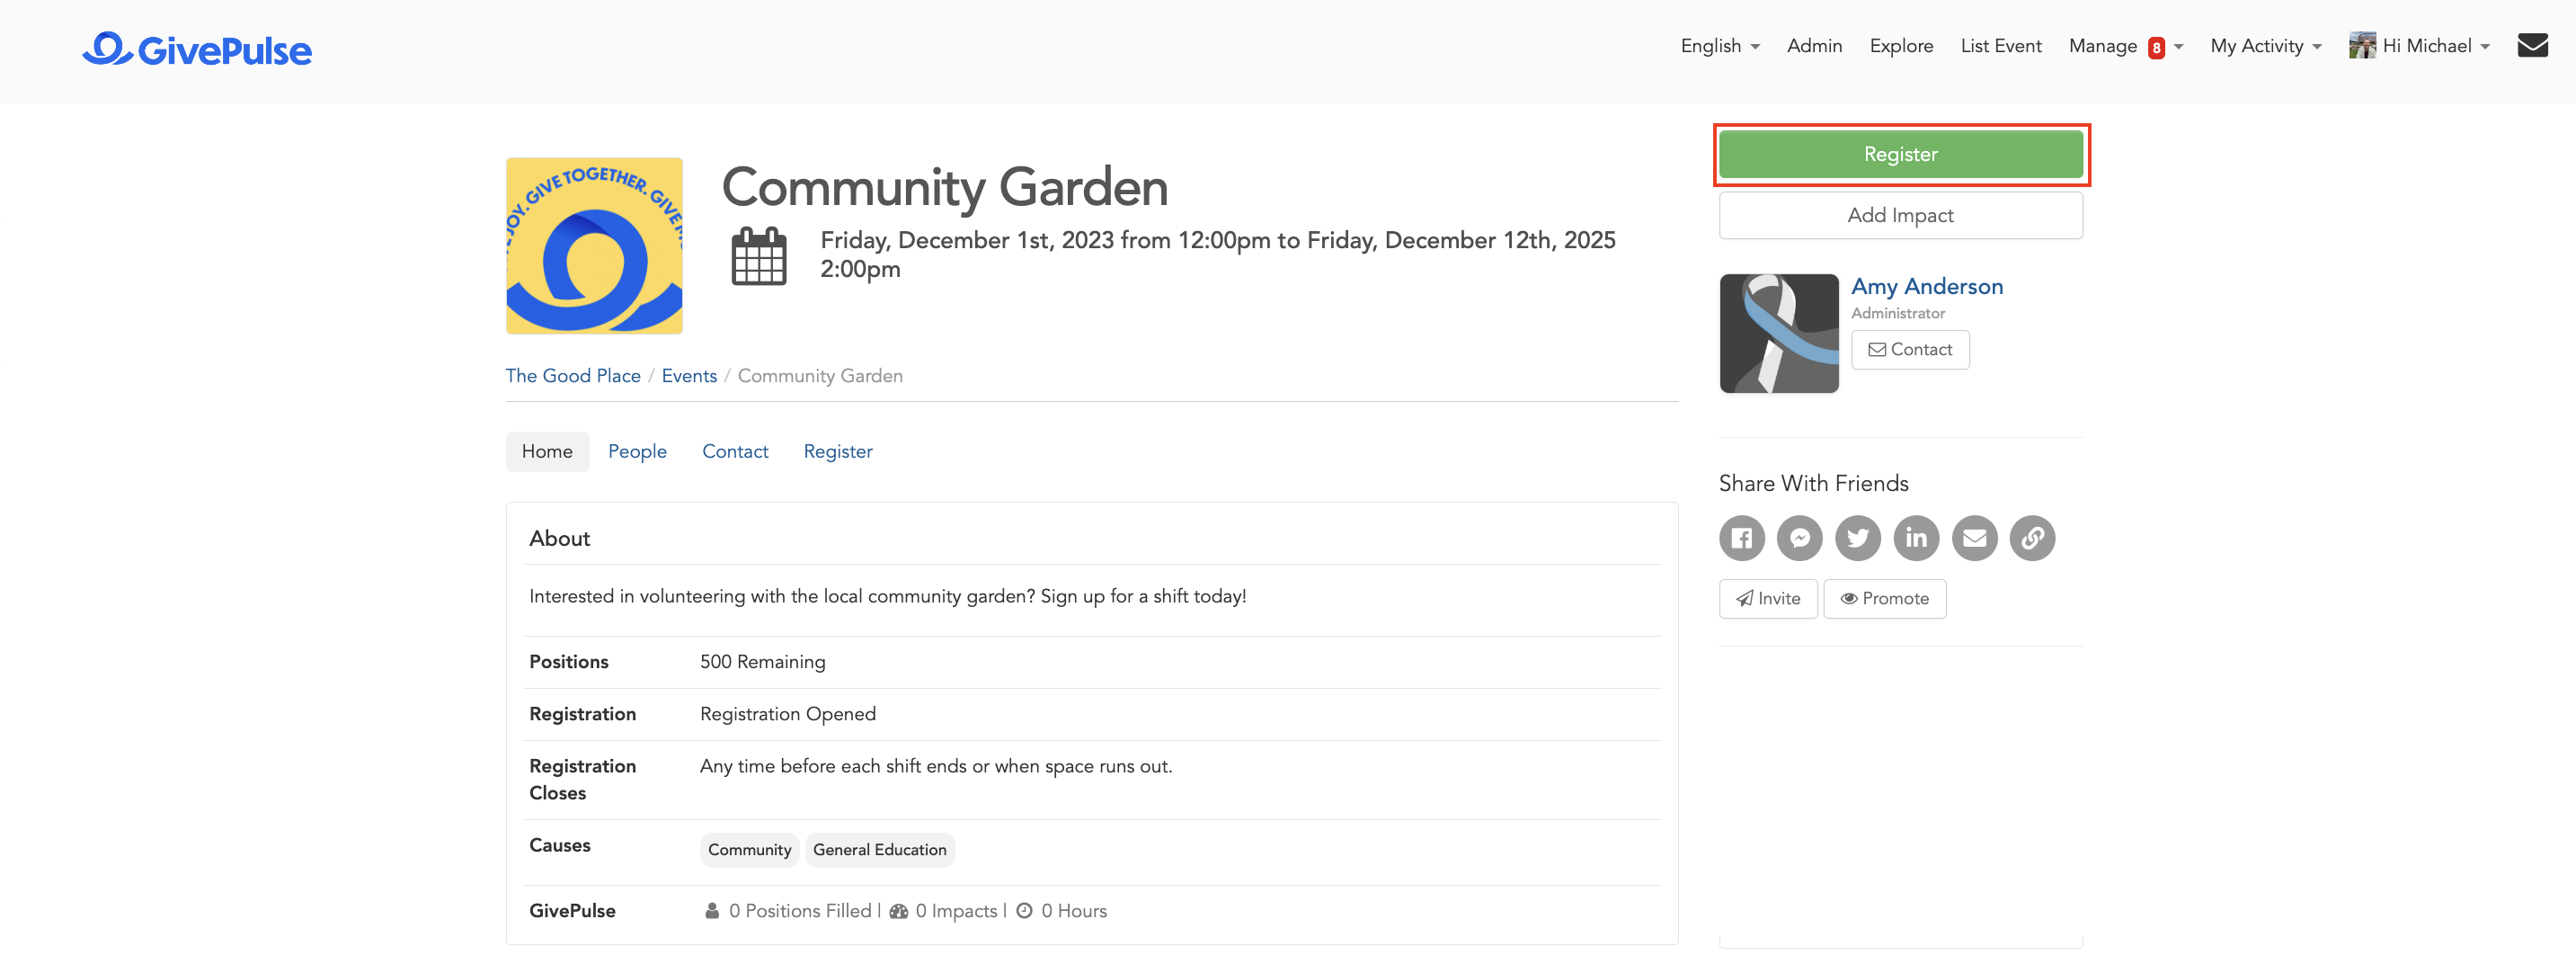The image size is (2576, 964).
Task: Open the English language dropdown
Action: click(1719, 46)
